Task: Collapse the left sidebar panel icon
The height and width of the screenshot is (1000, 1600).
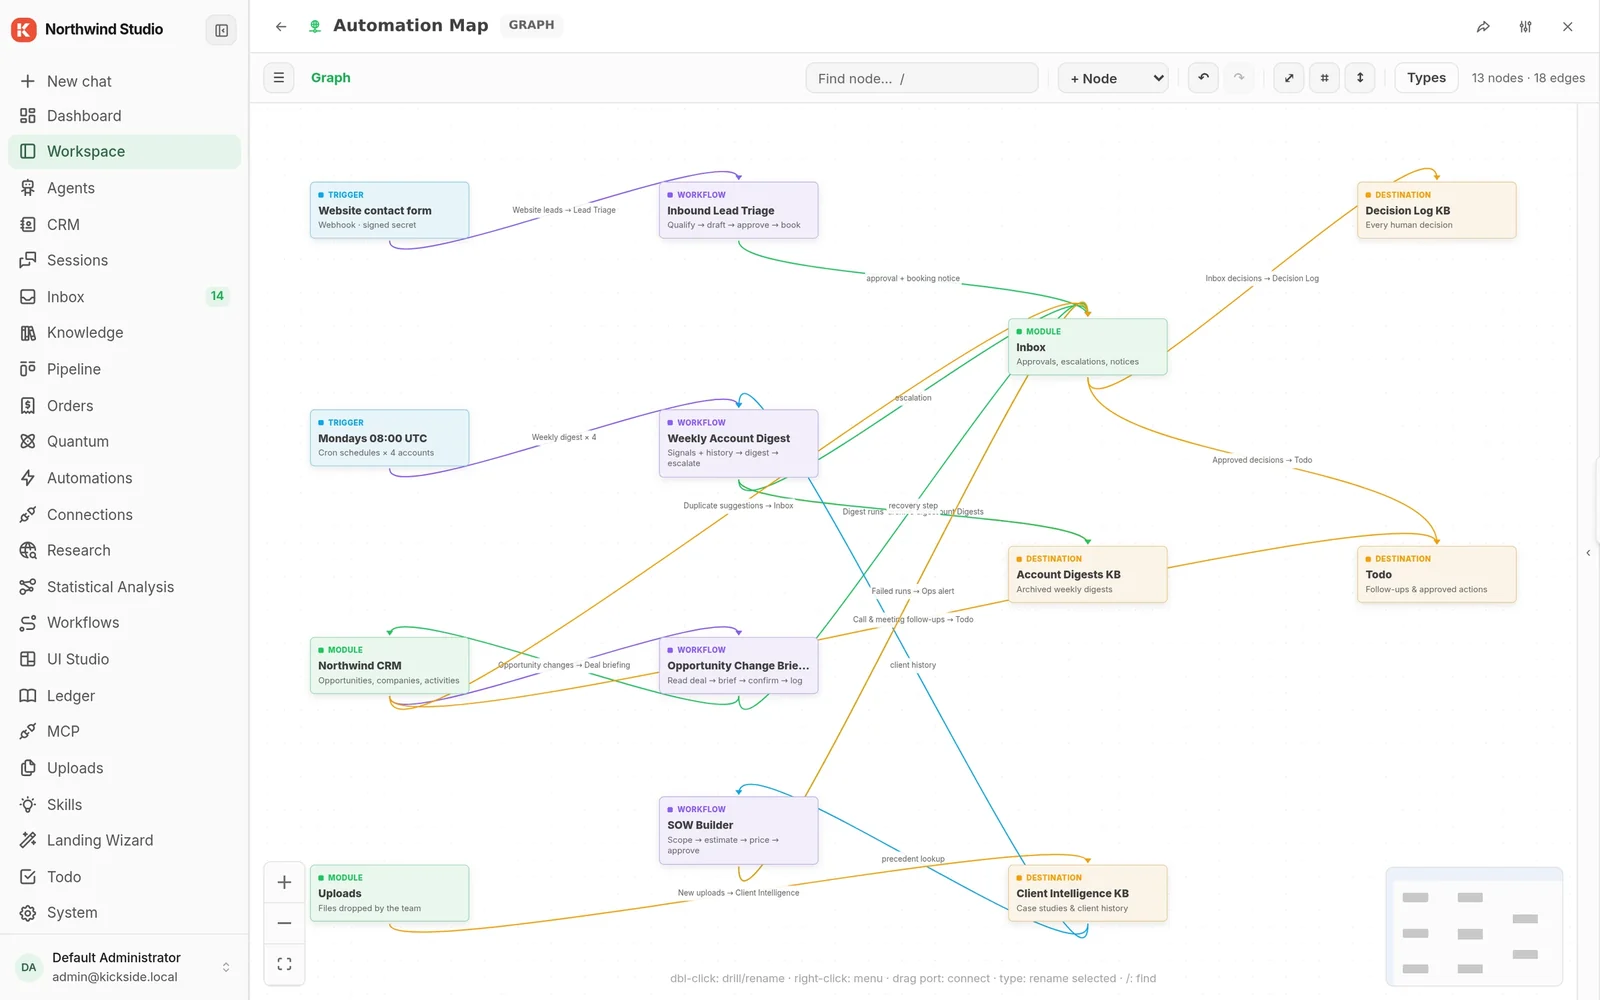Action: tap(221, 30)
